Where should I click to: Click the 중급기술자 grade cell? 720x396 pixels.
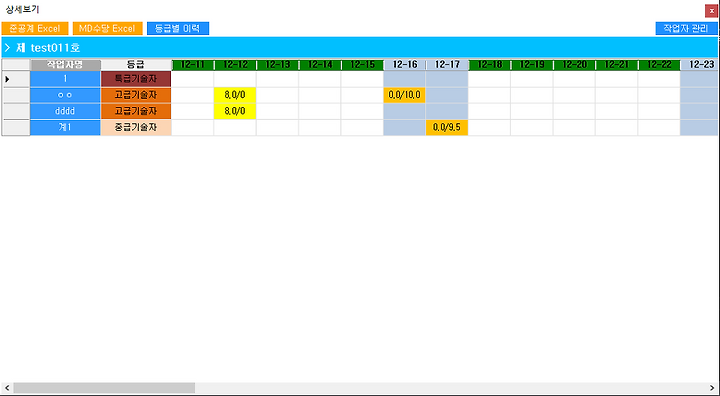click(136, 127)
